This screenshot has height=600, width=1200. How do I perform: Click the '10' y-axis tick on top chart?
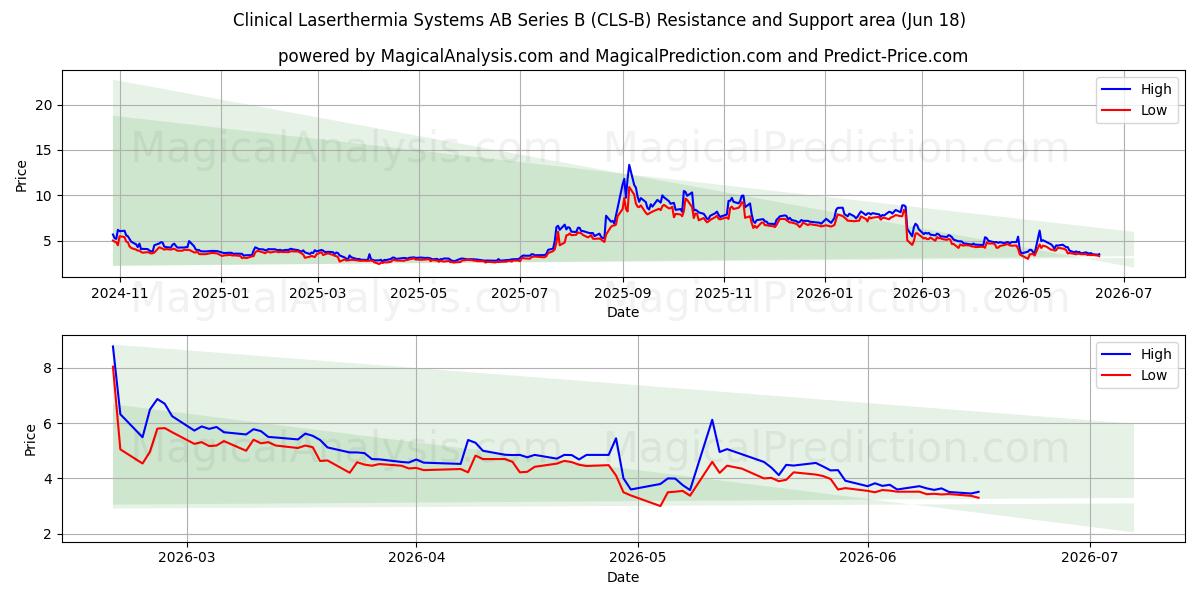pos(44,195)
